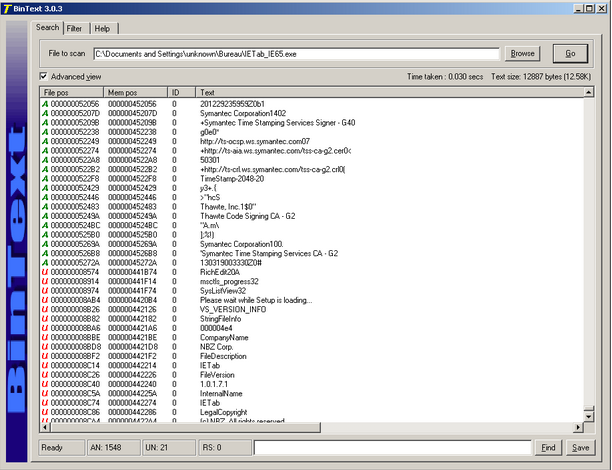Click the ANSI icon of row 00000005272A
Screen dimensions: 612x470
[45, 263]
